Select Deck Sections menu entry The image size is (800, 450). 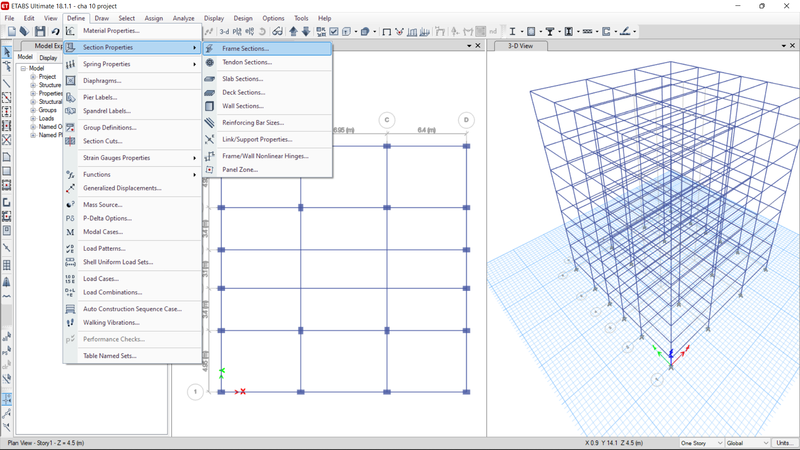267,92
